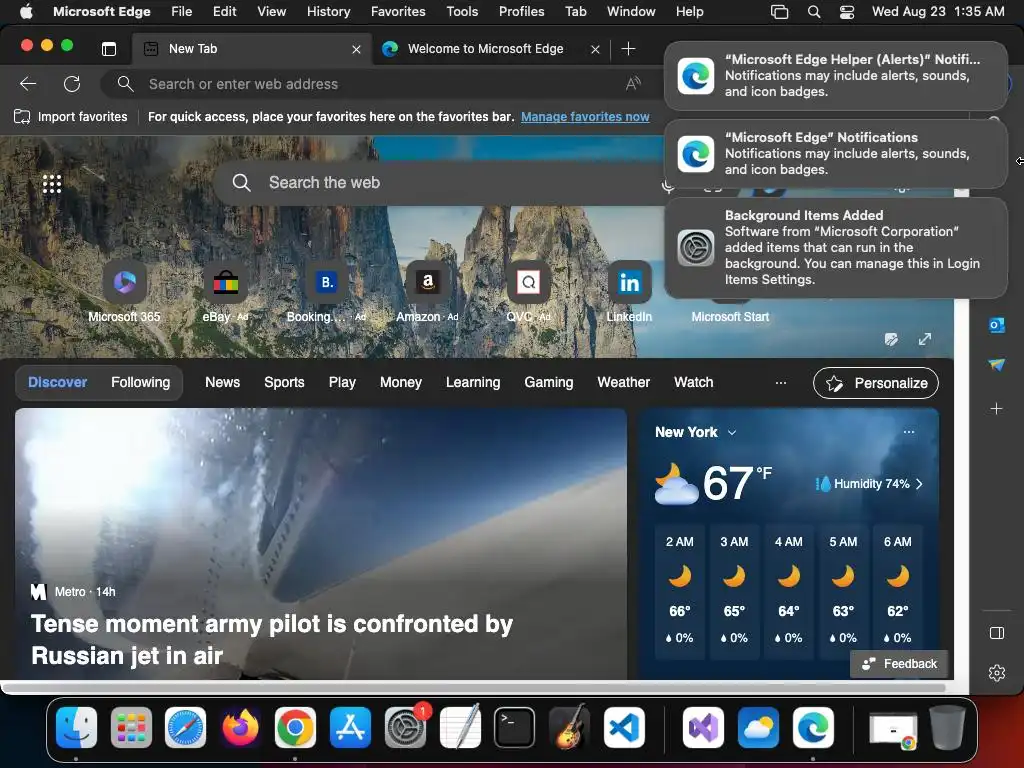Open the History menu
Screen dimensions: 1024x768
coord(328,12)
